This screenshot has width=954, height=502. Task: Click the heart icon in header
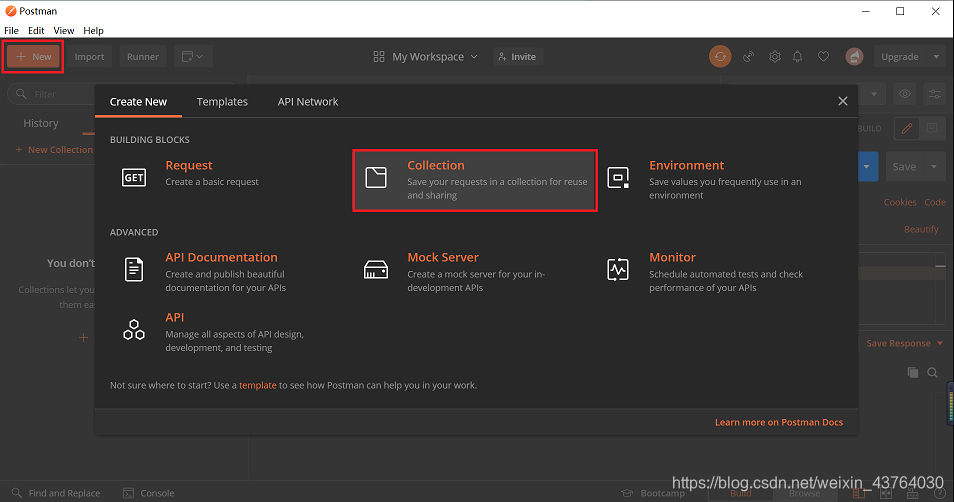point(823,57)
